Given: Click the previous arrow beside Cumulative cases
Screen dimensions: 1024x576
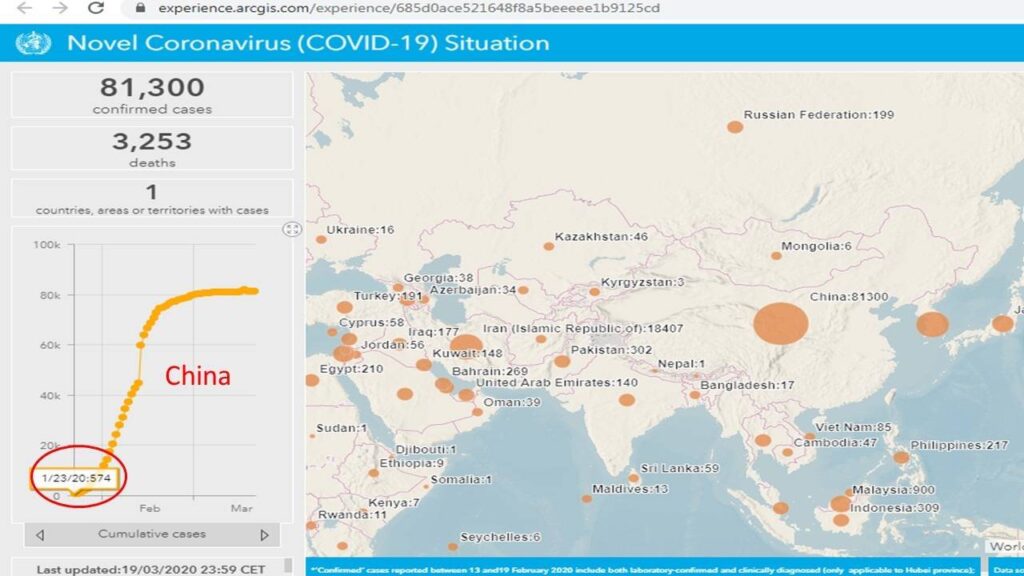Looking at the screenshot, I should pyautogui.click(x=40, y=535).
